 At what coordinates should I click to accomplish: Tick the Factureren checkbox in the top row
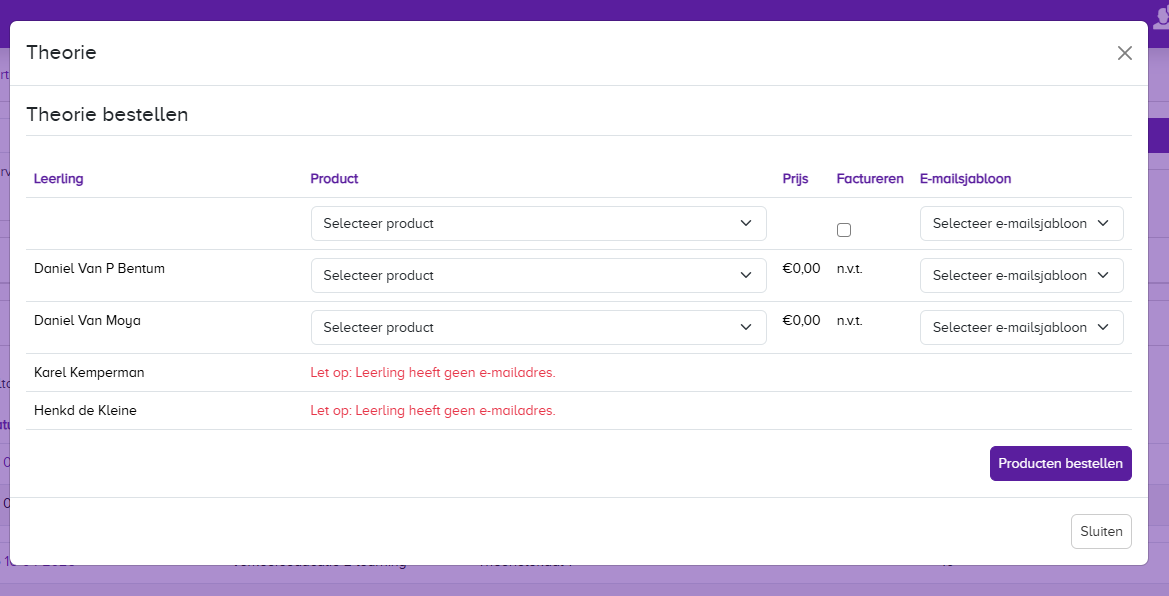pyautogui.click(x=844, y=230)
